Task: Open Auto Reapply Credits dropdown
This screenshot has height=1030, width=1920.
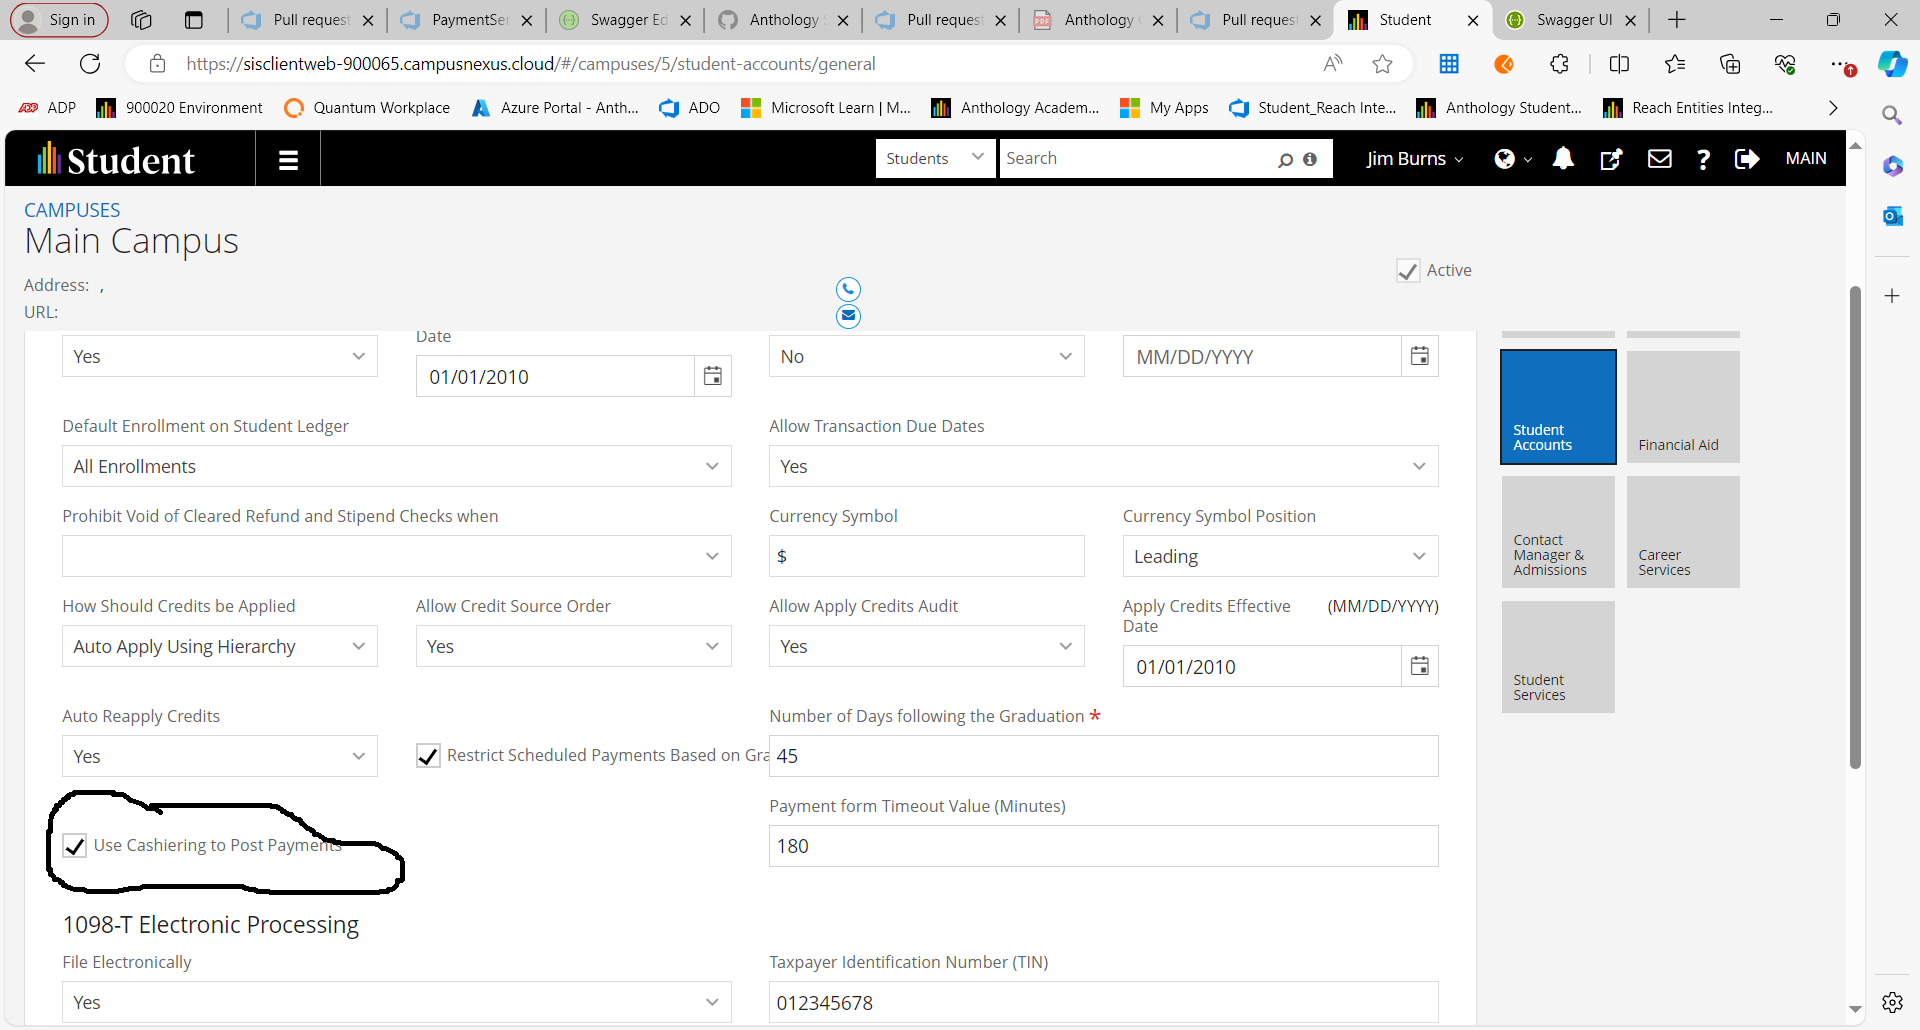Action: click(219, 756)
